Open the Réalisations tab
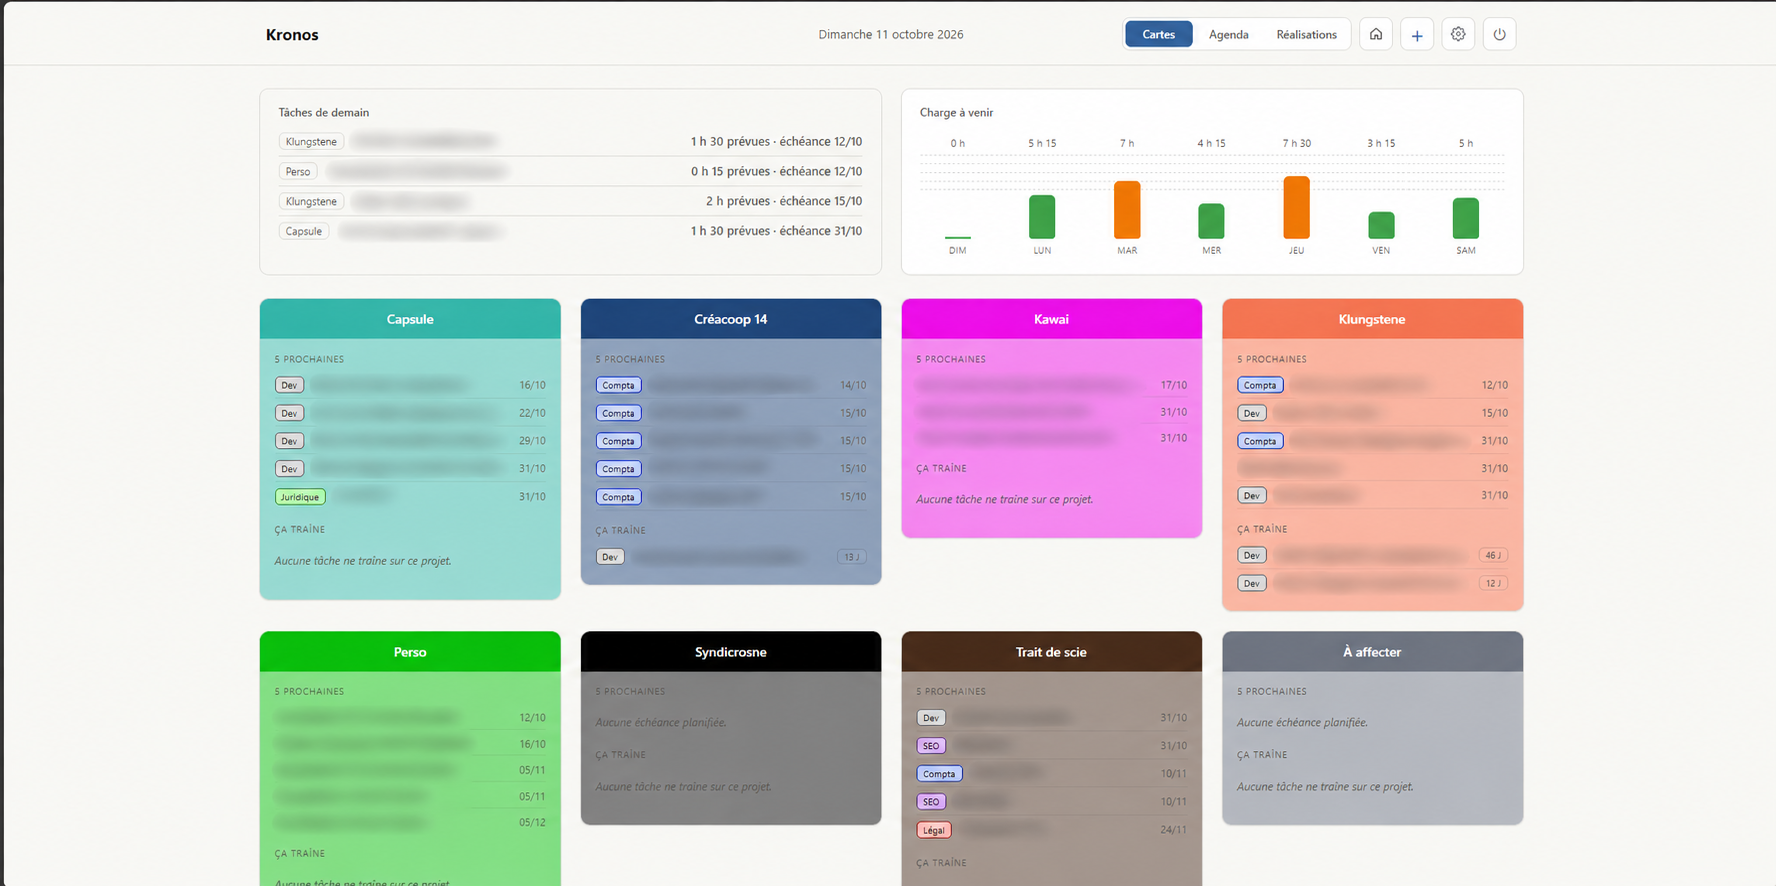The width and height of the screenshot is (1776, 886). coord(1306,34)
